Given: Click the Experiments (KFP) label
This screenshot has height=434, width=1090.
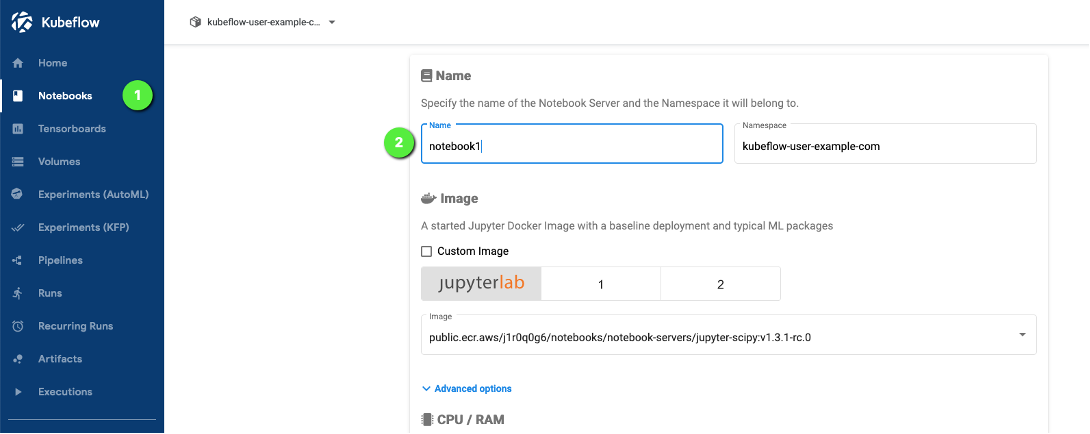Looking at the screenshot, I should [x=83, y=227].
